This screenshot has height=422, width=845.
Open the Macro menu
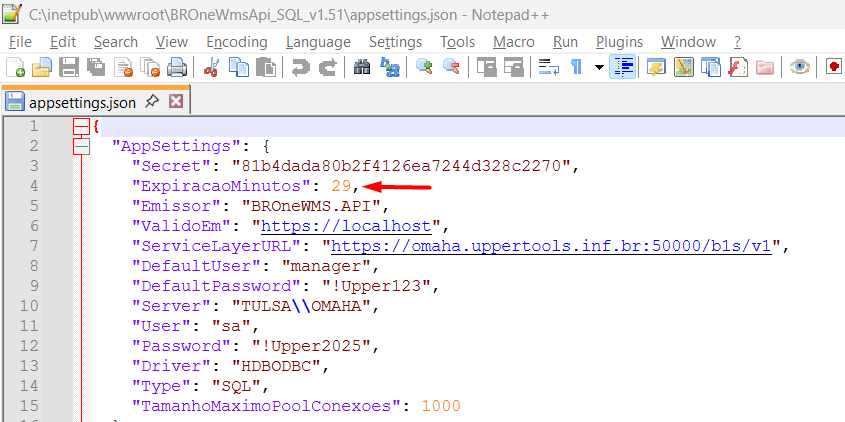tap(514, 42)
